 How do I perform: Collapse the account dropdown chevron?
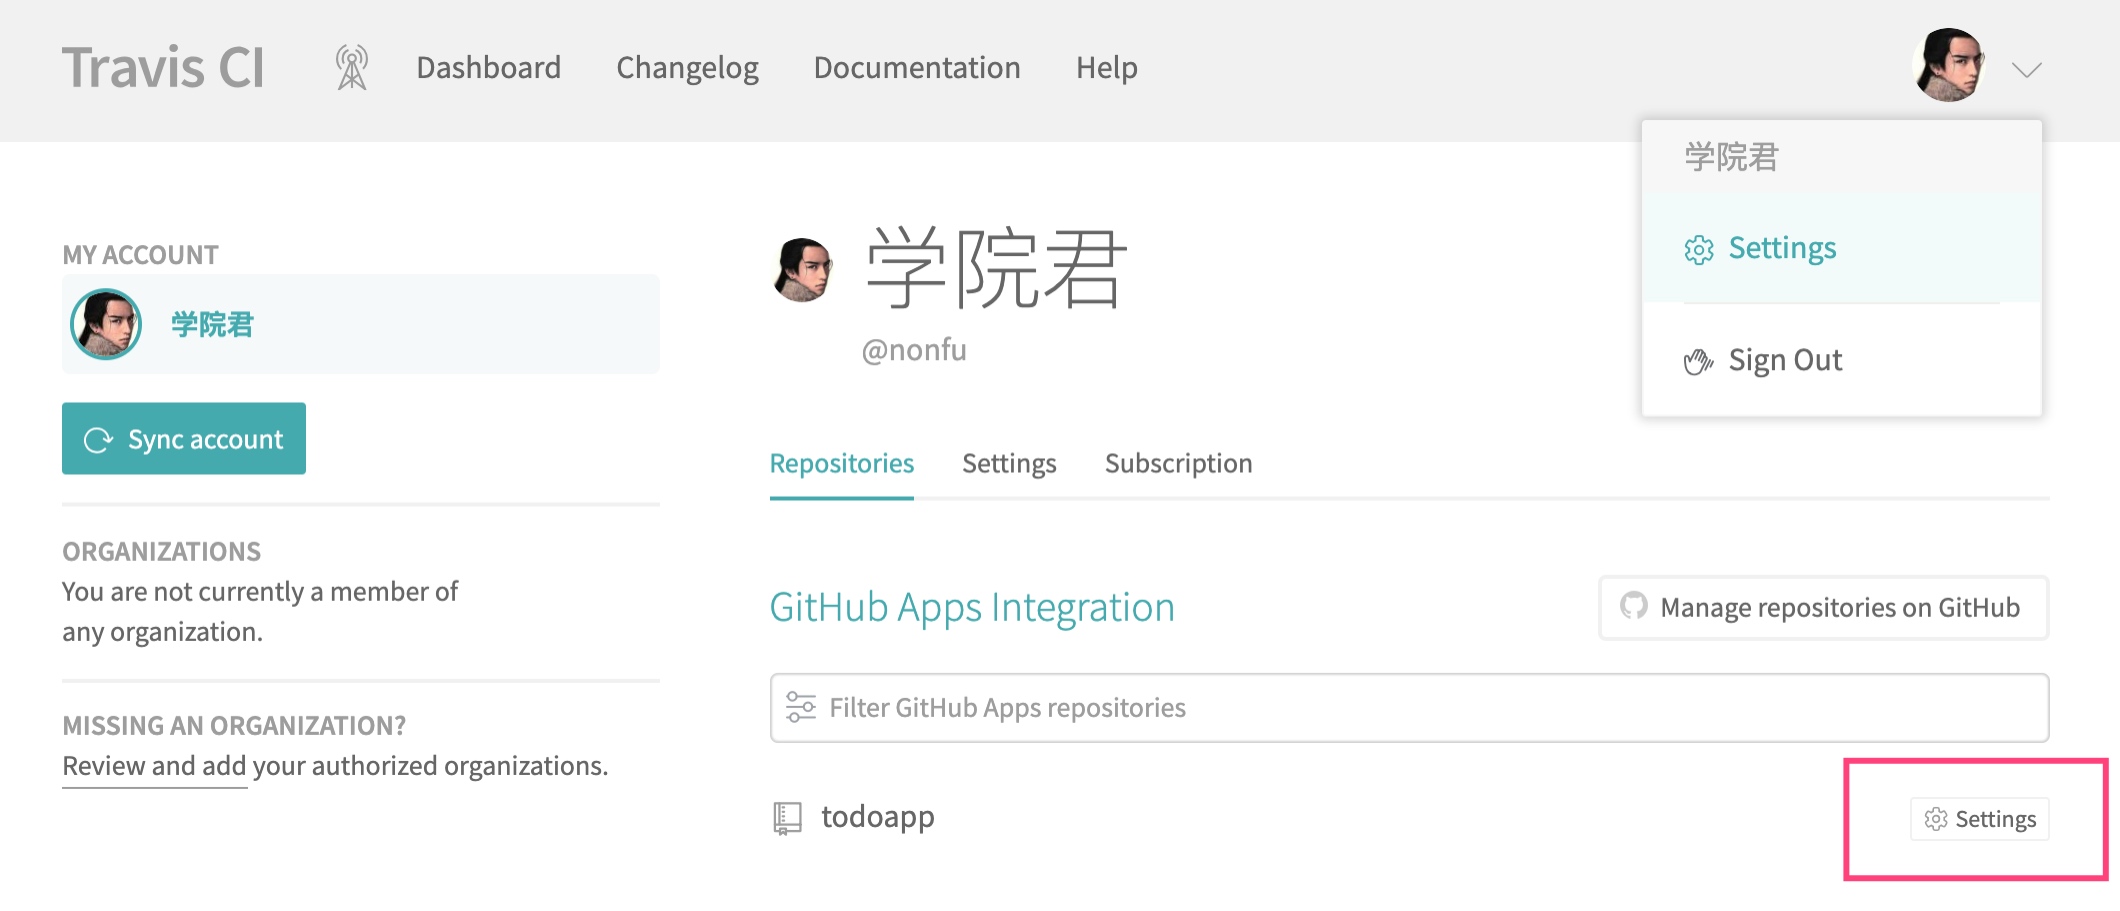pos(2027,69)
